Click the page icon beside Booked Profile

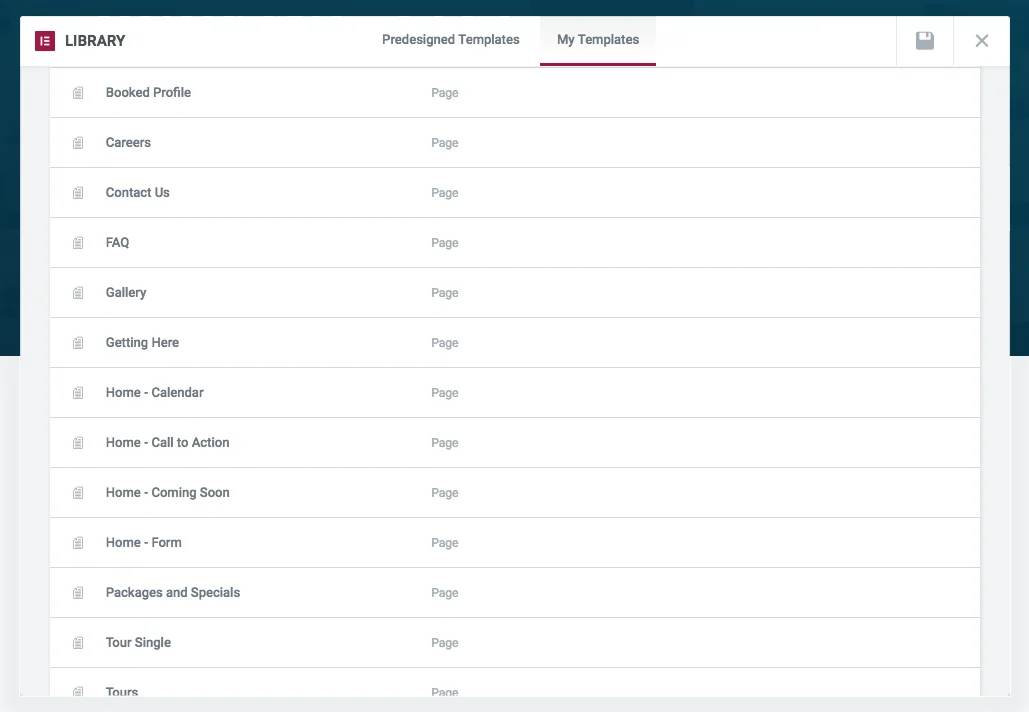pos(78,92)
